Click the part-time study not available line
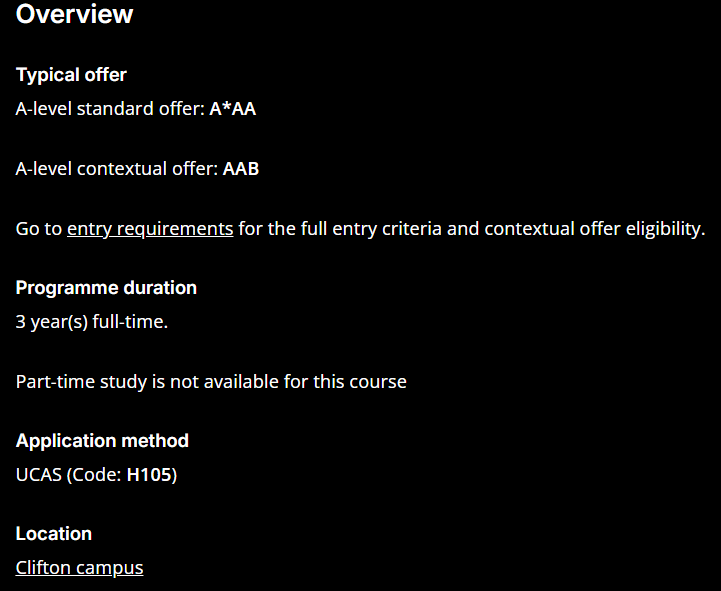Image resolution: width=721 pixels, height=591 pixels. (211, 382)
